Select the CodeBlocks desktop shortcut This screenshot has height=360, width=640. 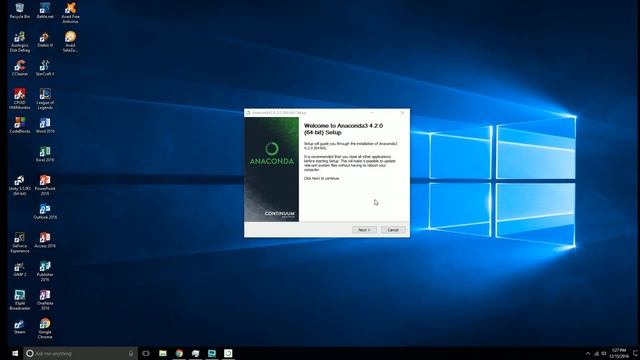point(20,125)
